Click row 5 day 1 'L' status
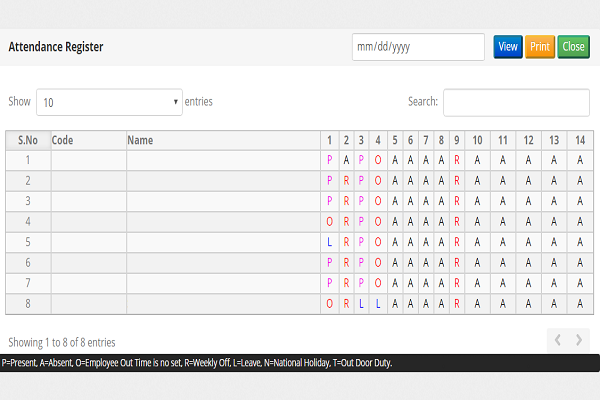 tap(329, 243)
